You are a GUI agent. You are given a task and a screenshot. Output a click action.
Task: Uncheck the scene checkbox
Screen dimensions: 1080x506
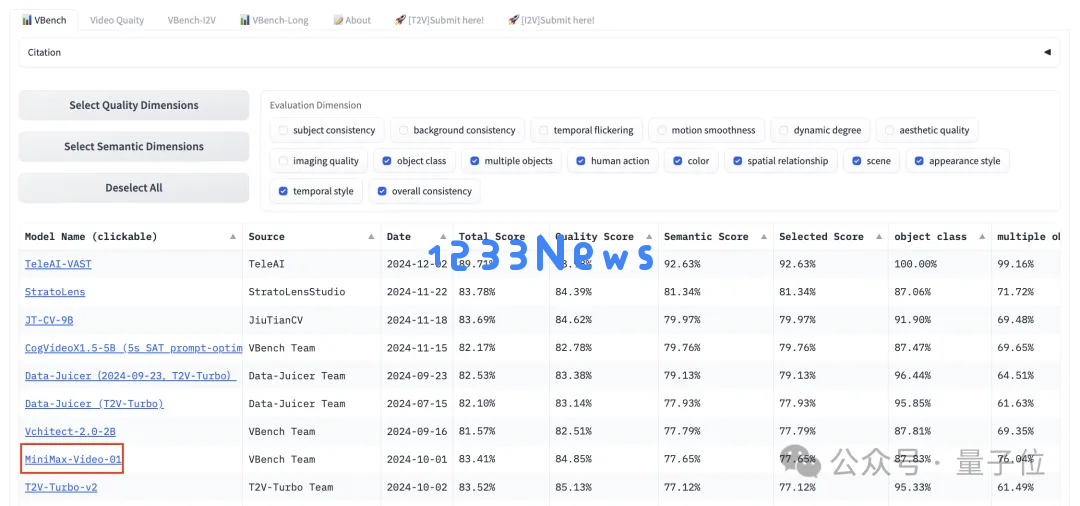point(857,161)
